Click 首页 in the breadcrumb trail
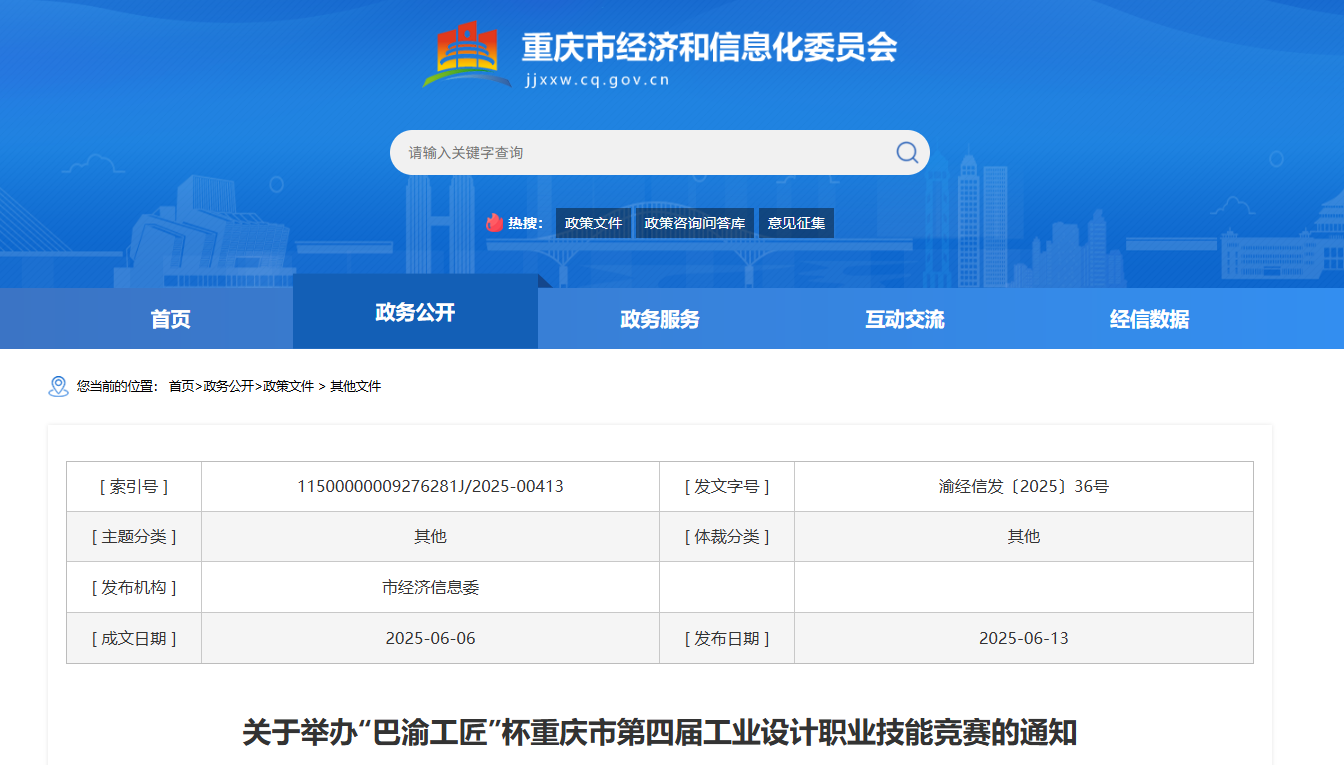 [181, 386]
